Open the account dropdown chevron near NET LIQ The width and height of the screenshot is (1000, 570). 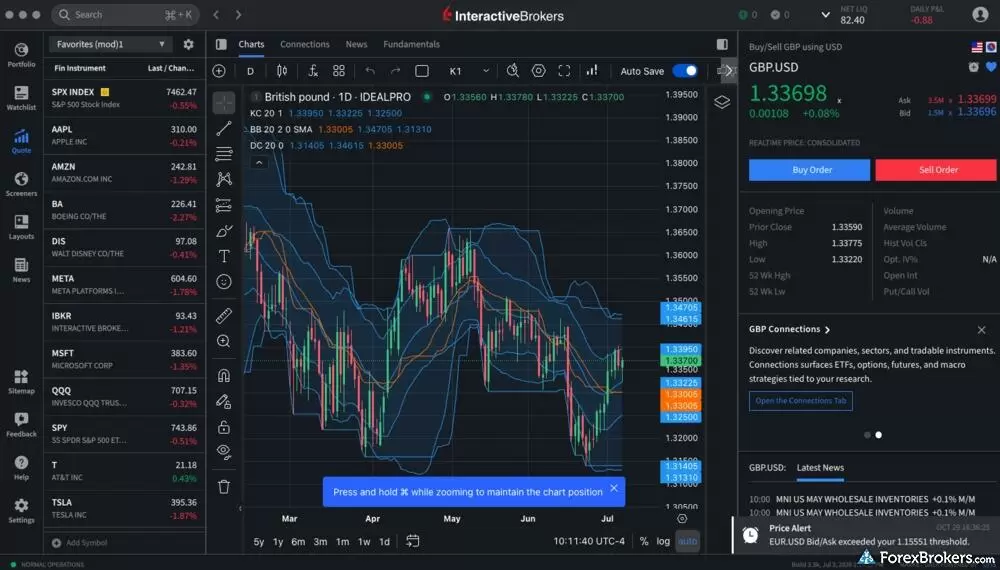[x=825, y=15]
